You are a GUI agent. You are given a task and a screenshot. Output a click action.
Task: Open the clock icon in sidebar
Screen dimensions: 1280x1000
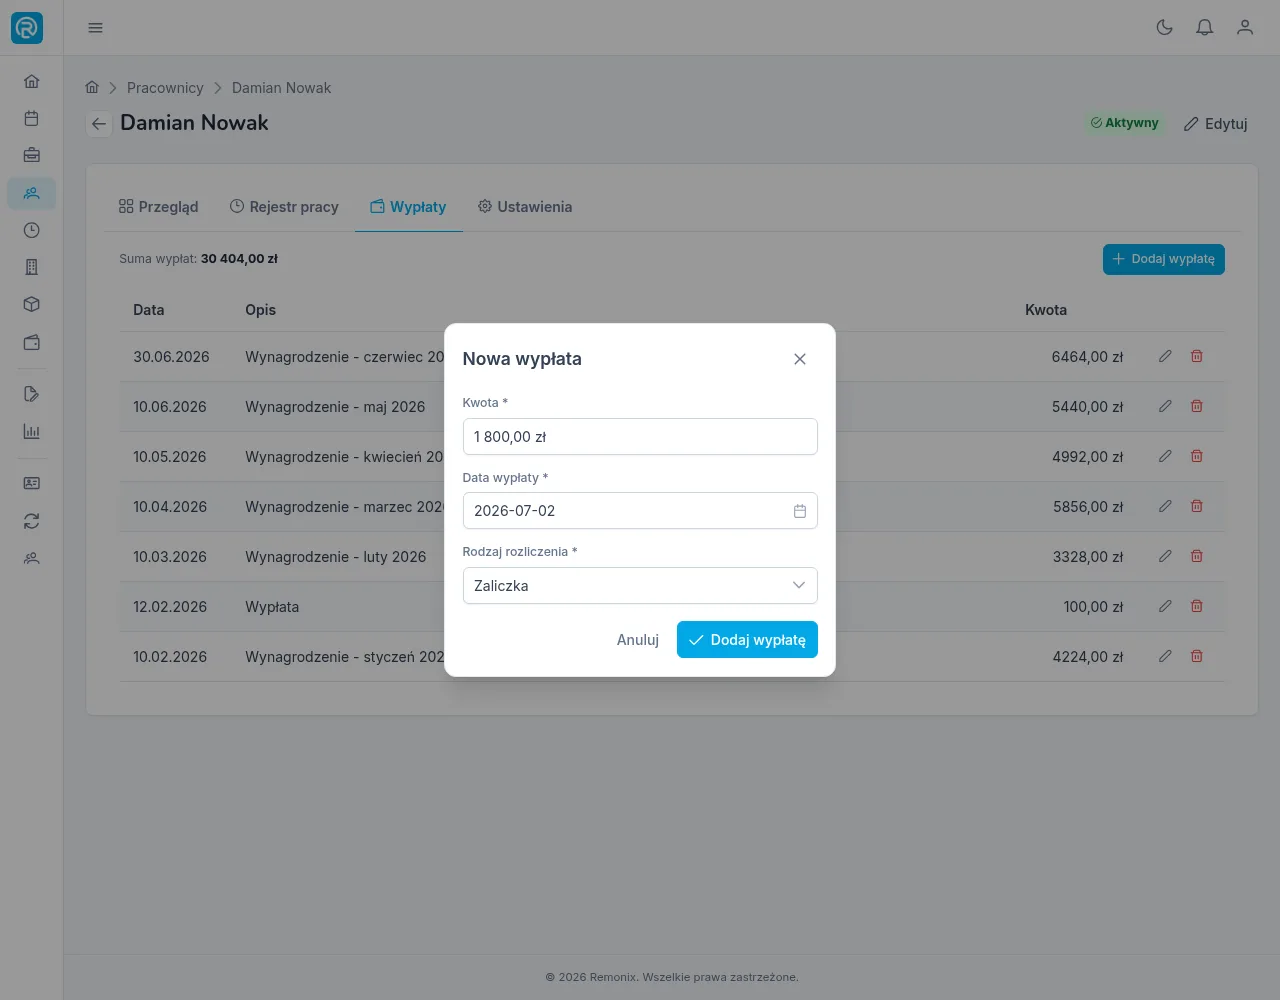click(31, 230)
